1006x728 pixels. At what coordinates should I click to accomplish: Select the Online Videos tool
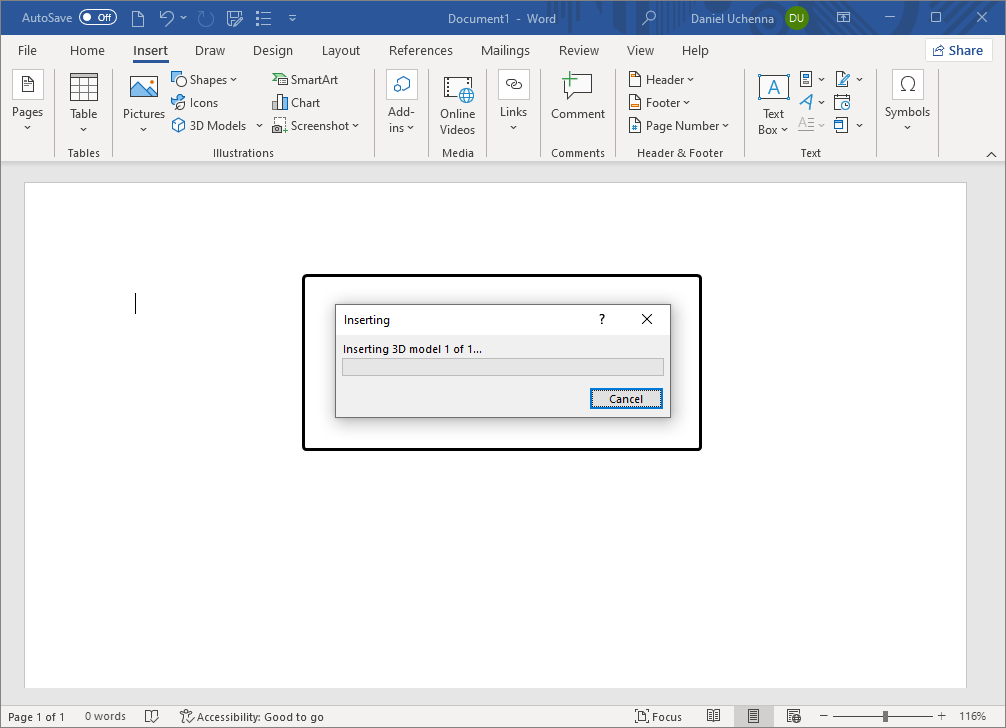[457, 102]
